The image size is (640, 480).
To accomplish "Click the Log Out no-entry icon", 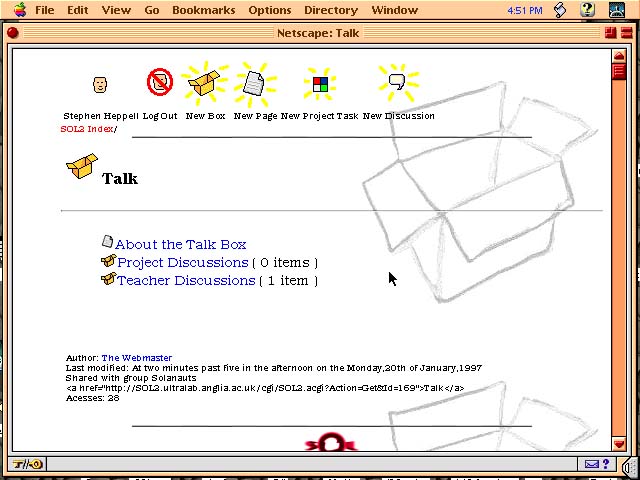I will [160, 82].
